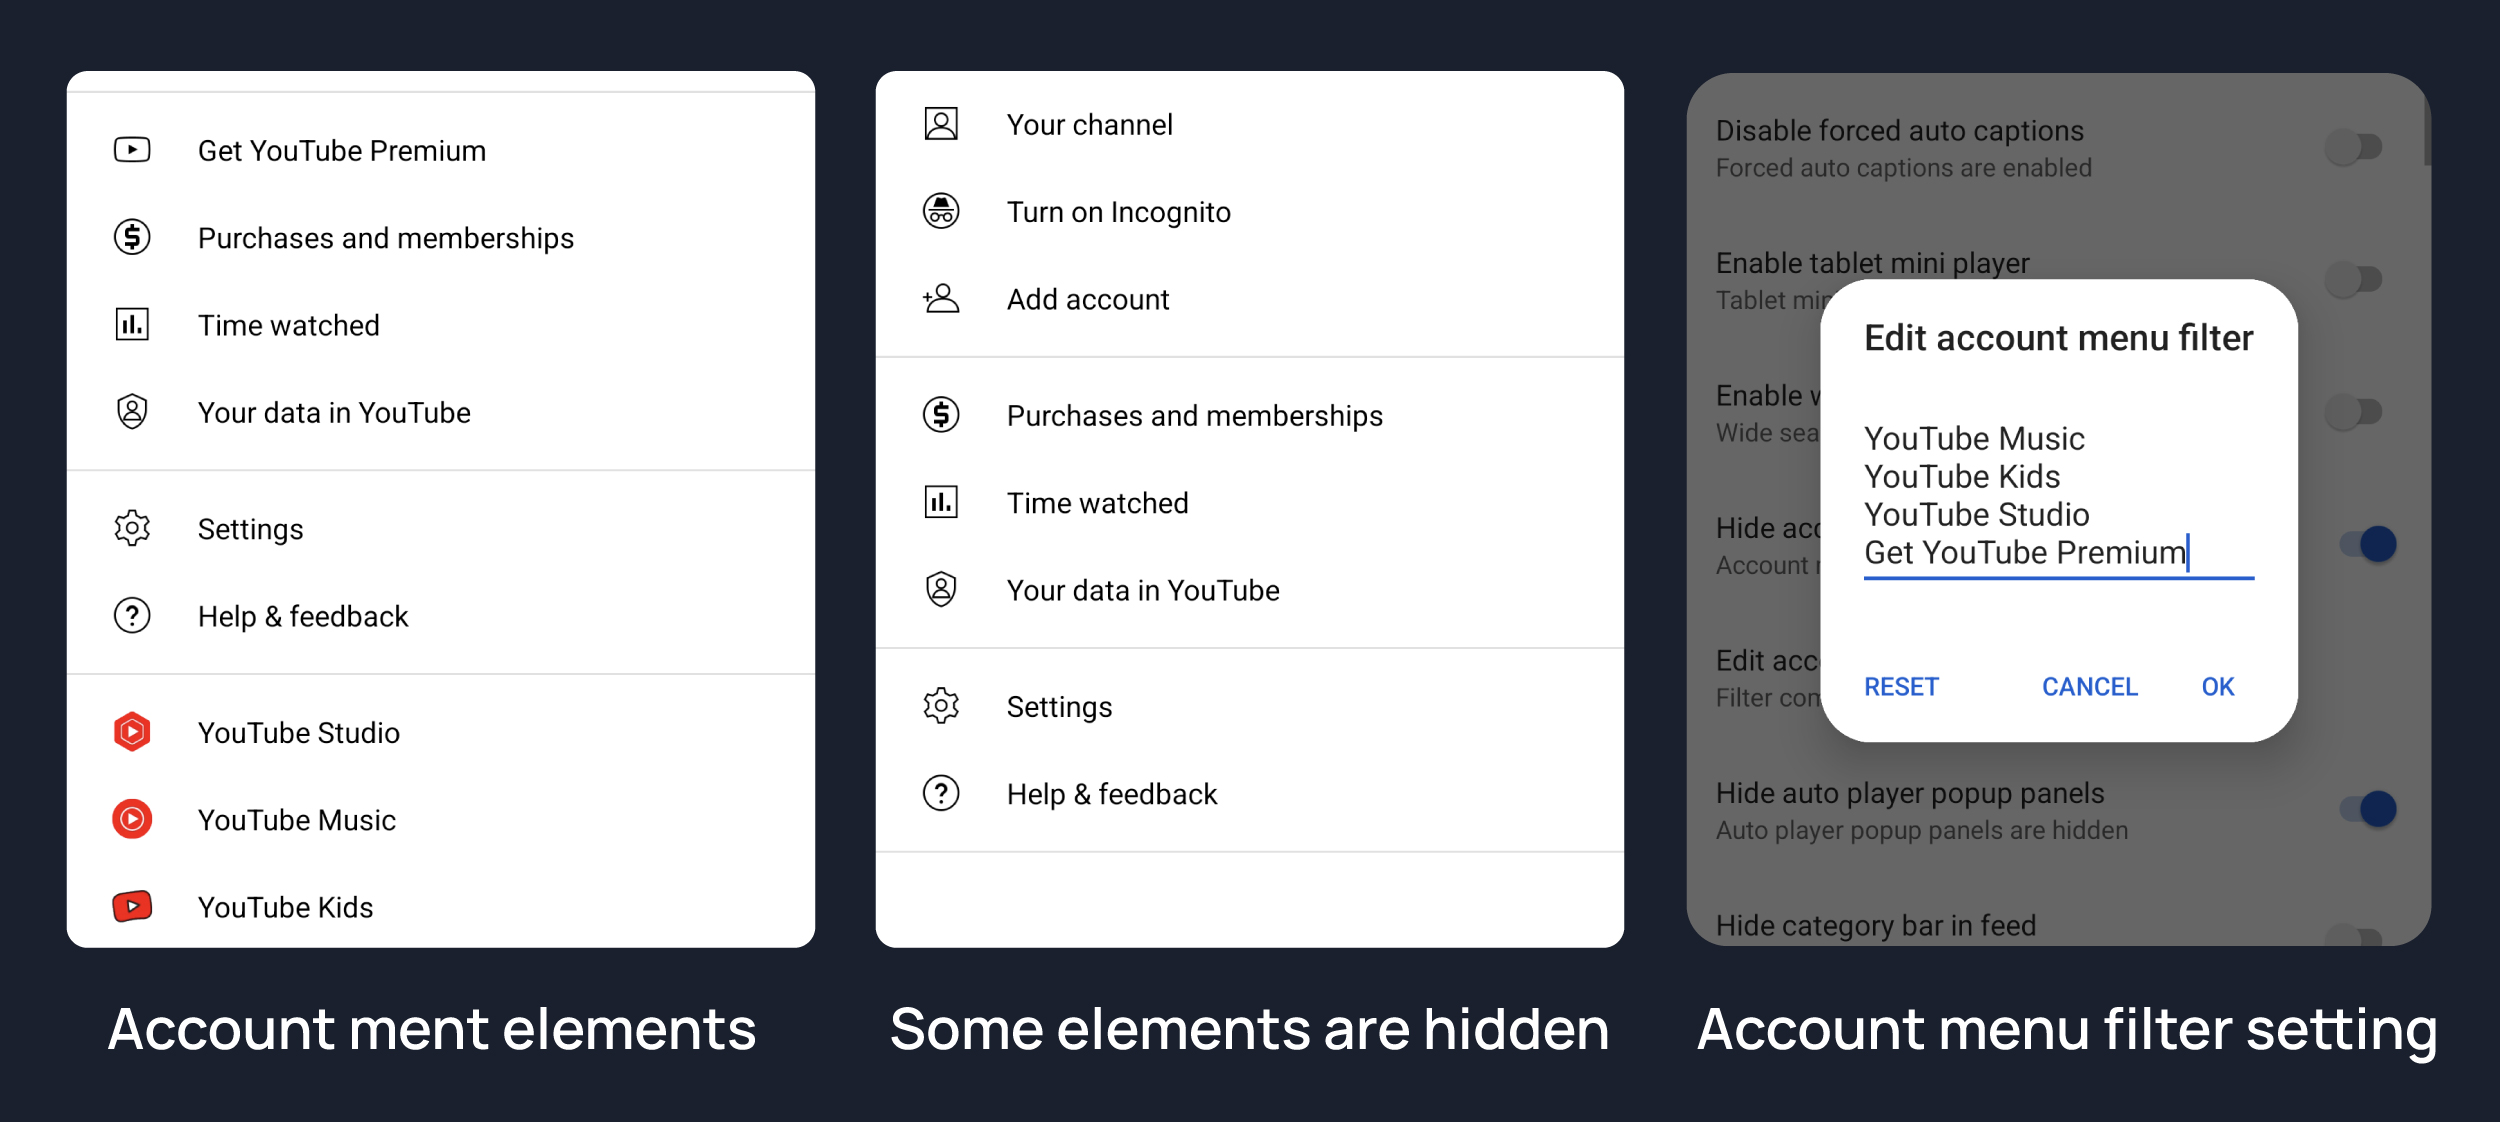2500x1122 pixels.
Task: Open Time watched in the left menu
Action: 289,325
